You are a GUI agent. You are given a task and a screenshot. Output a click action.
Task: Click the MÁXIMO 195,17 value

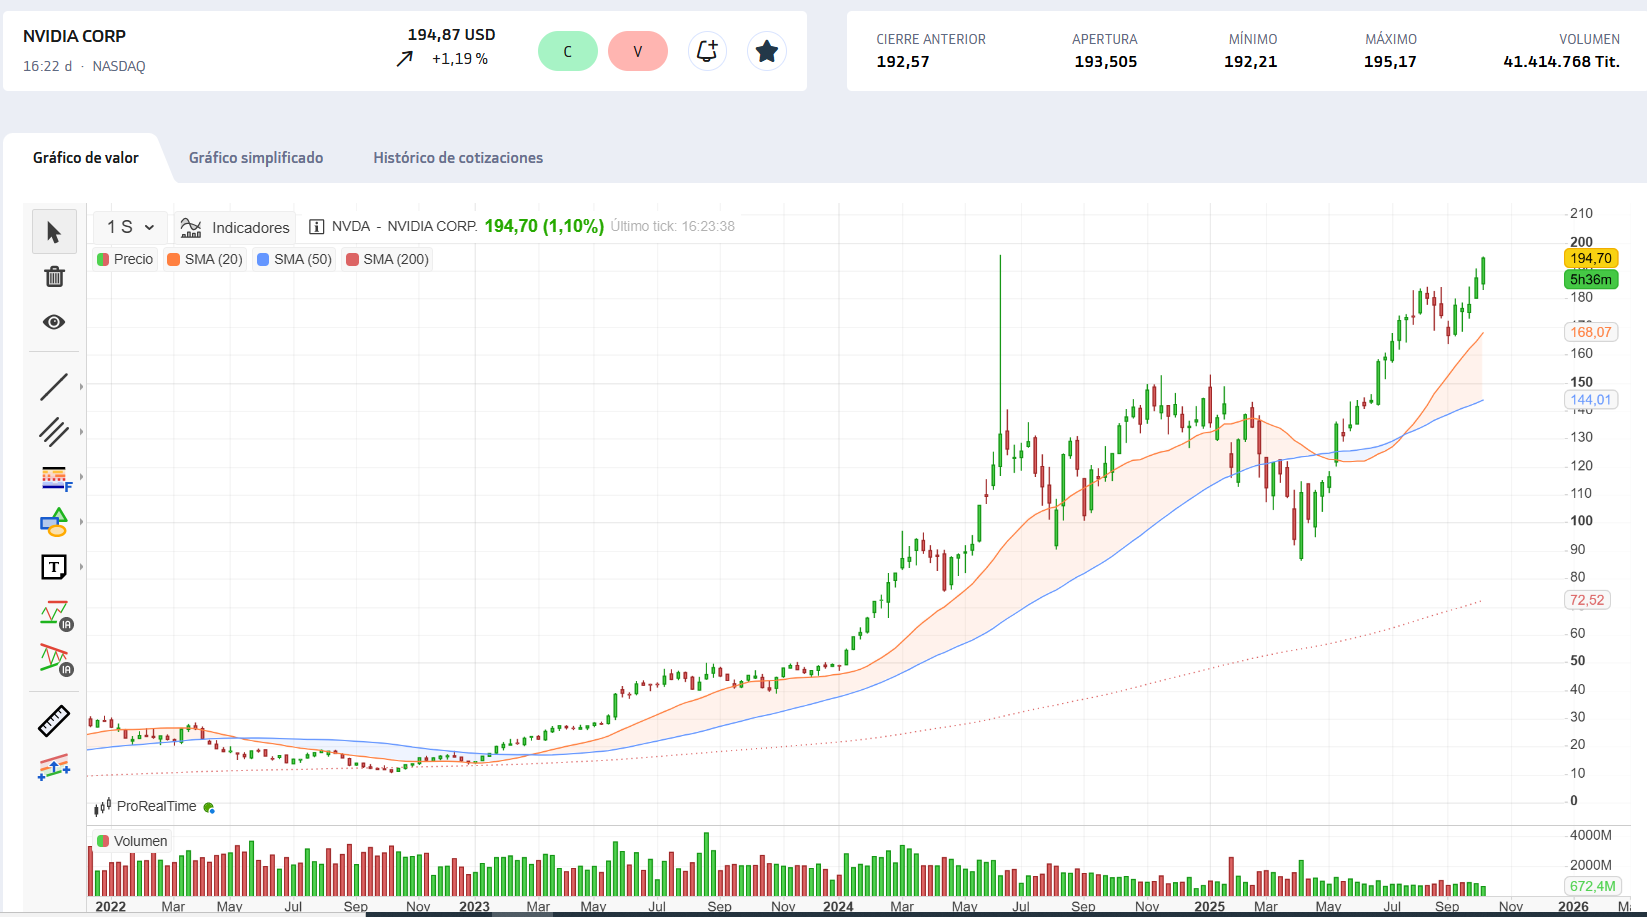tap(1390, 61)
